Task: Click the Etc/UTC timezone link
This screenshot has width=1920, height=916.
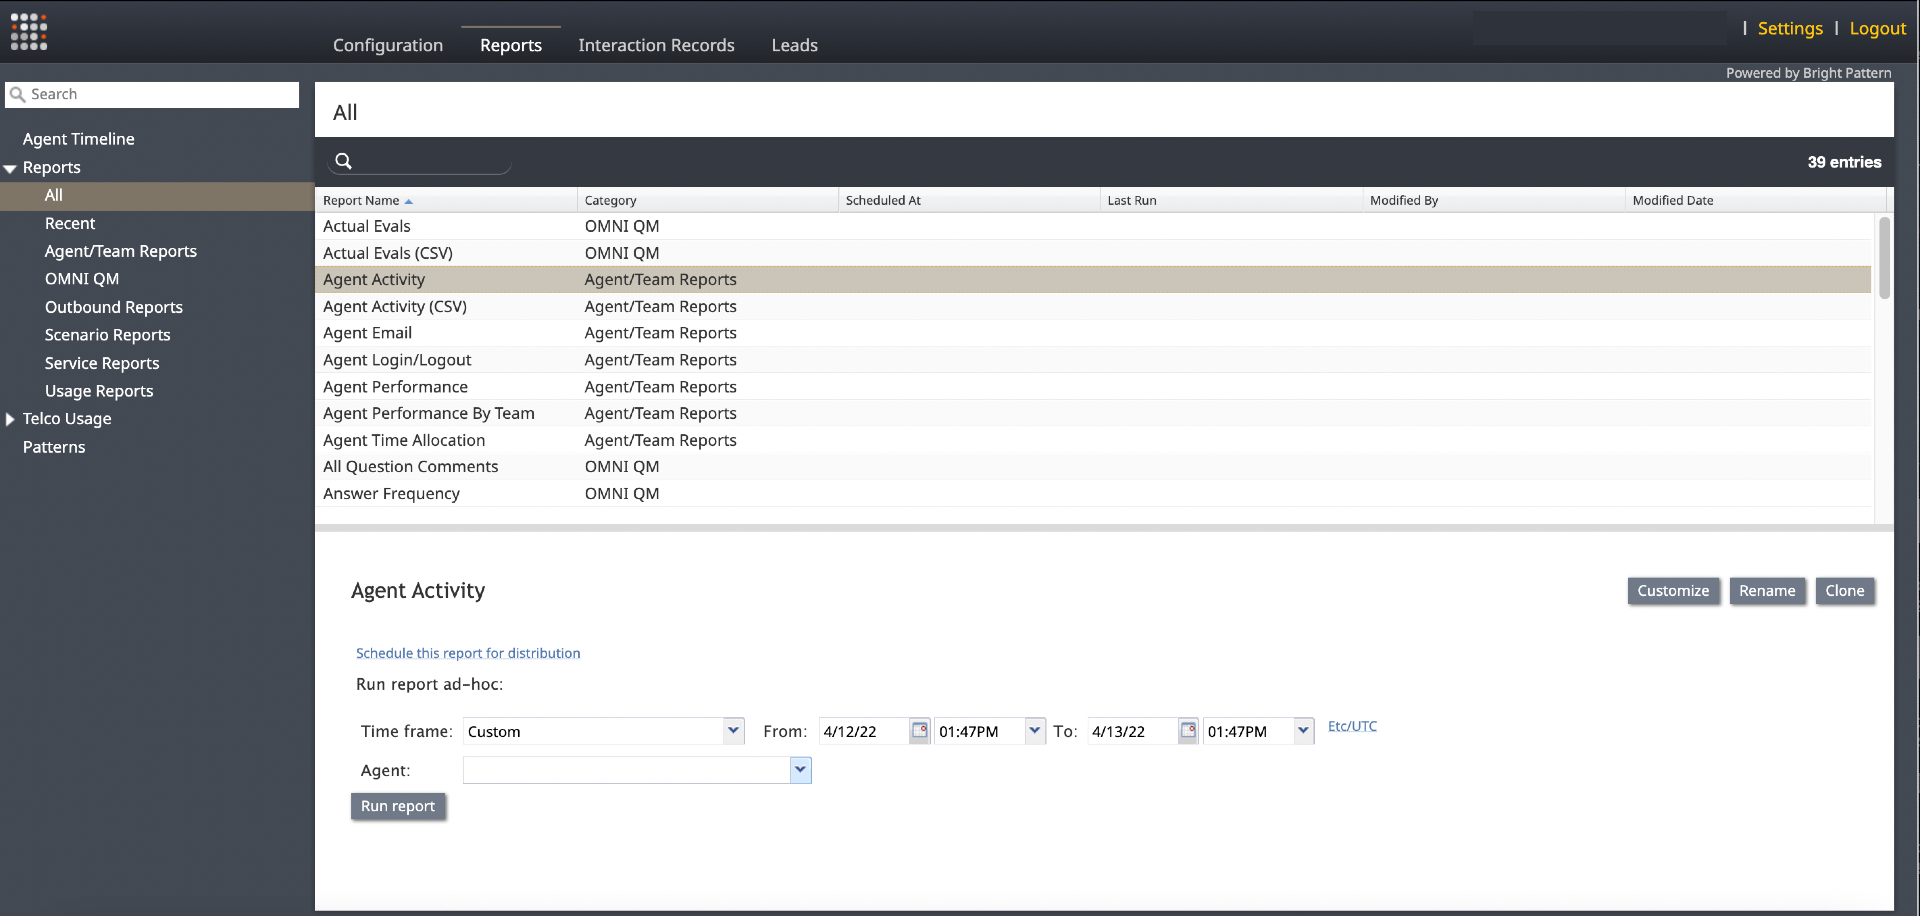Action: (1352, 727)
